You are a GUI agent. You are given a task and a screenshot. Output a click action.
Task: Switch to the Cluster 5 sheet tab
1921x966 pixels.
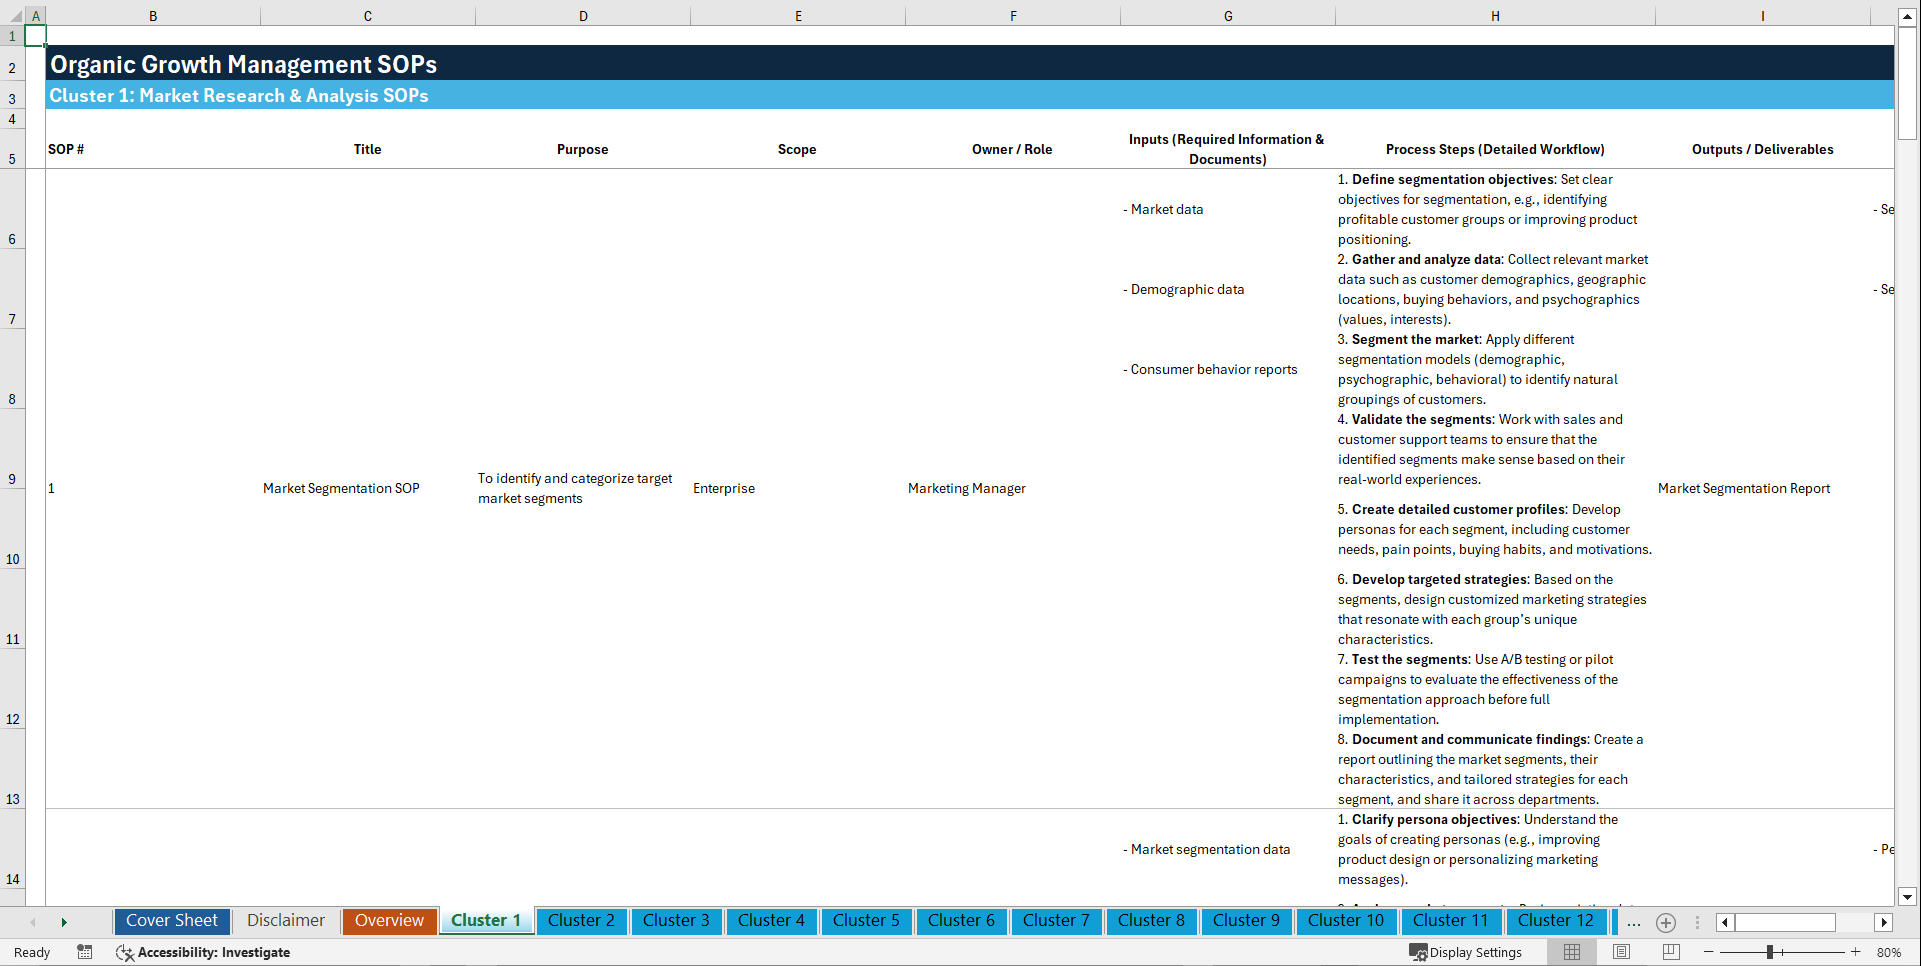point(866,921)
